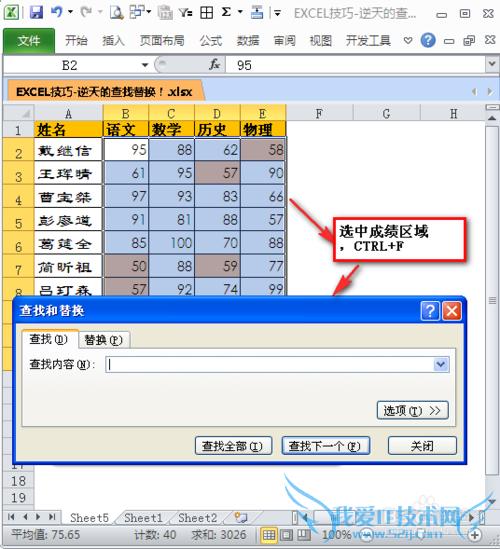Open Customize Quick Access Toolbar dropdown
Image resolution: width=500 pixels, height=549 pixels.
tap(277, 13)
